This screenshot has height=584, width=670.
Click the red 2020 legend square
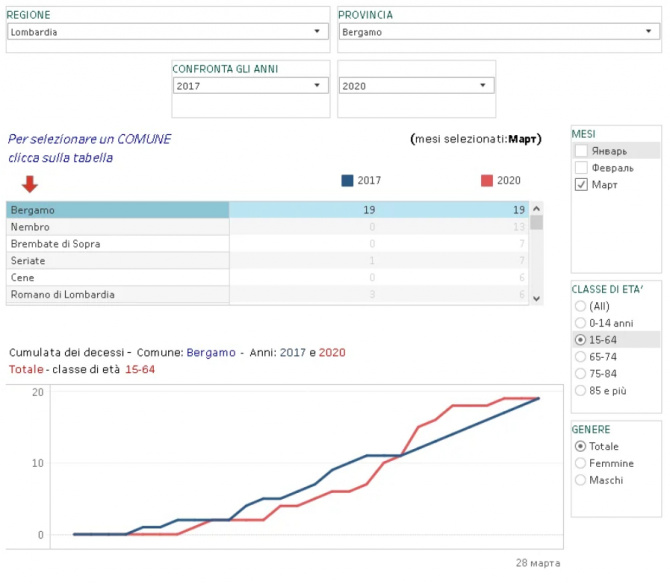tap(487, 181)
